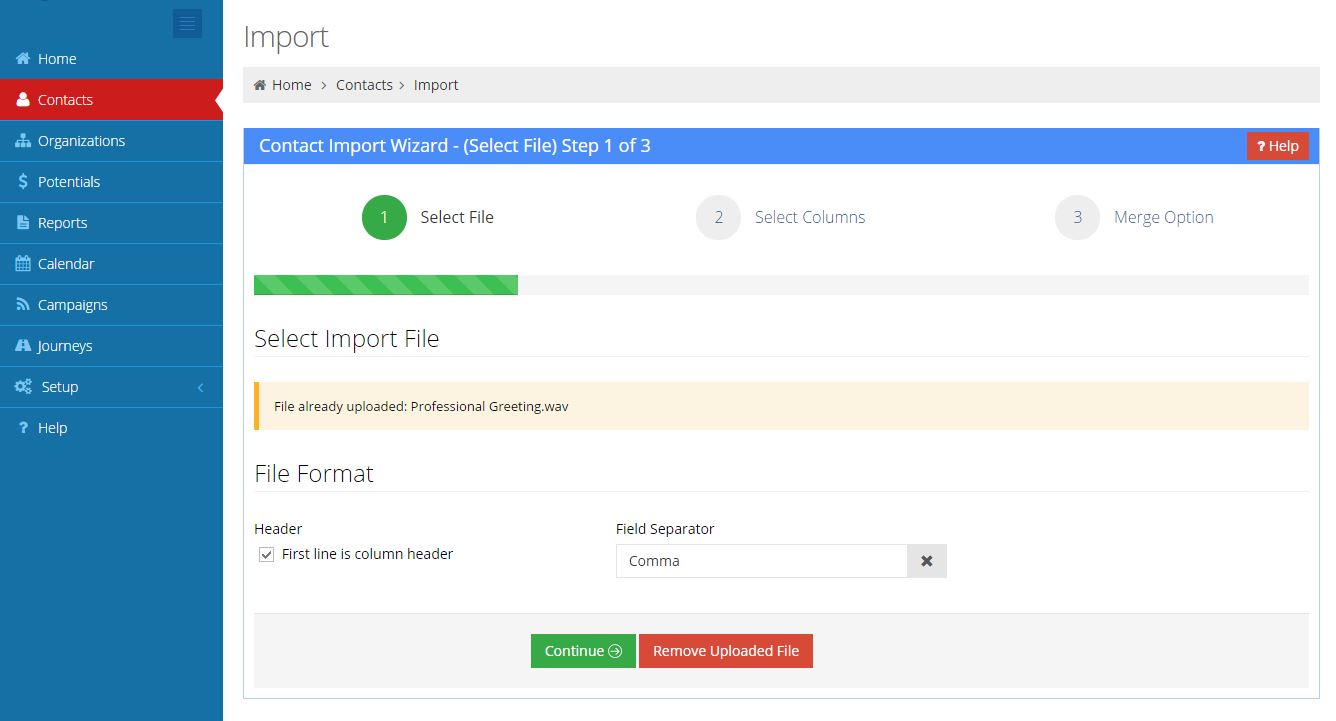This screenshot has width=1336, height=721.
Task: Click the green wizard progress bar
Action: click(386, 285)
